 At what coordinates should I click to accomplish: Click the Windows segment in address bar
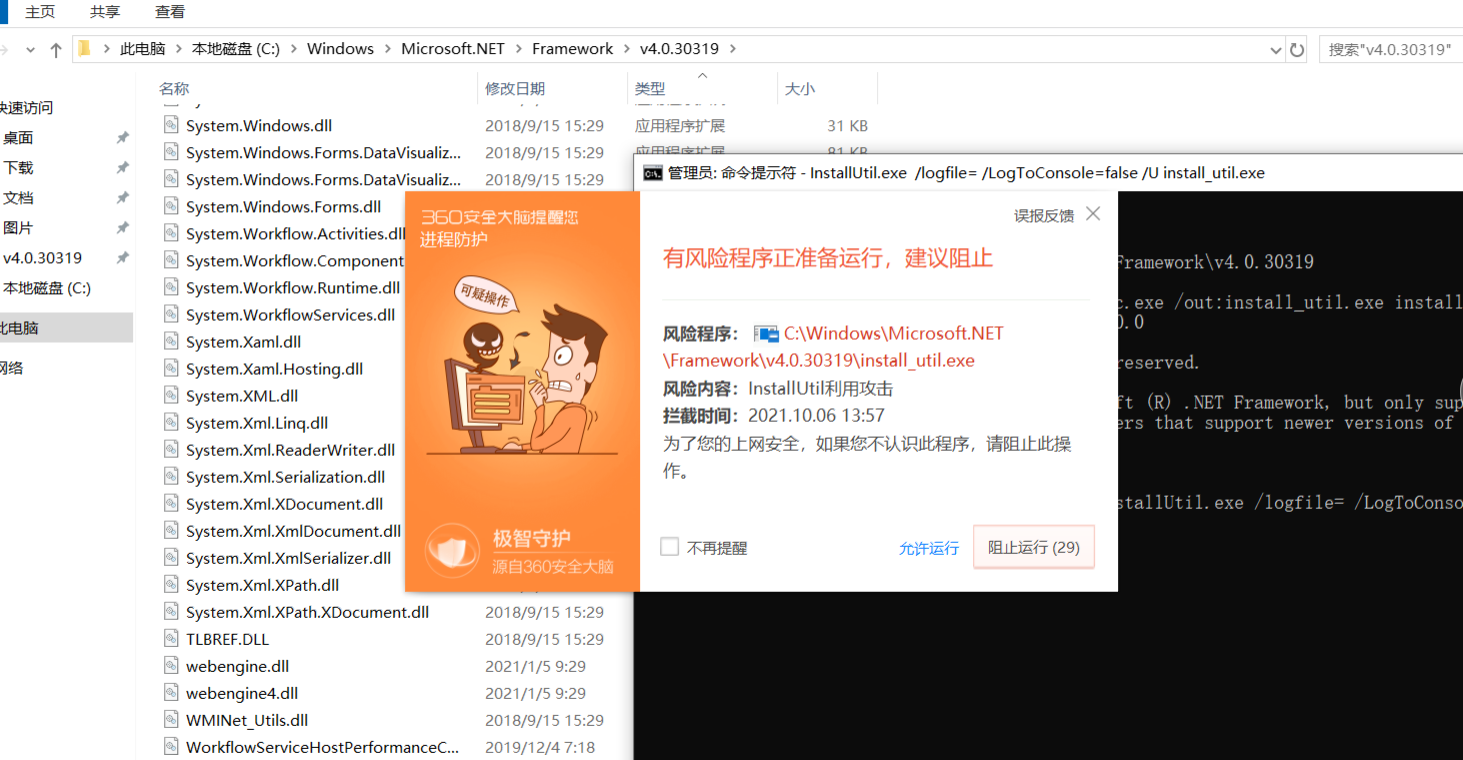pyautogui.click(x=340, y=49)
